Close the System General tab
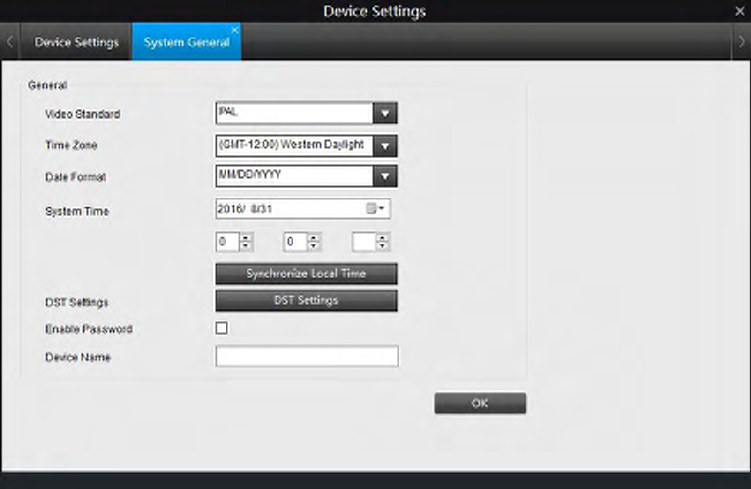 click(x=235, y=30)
